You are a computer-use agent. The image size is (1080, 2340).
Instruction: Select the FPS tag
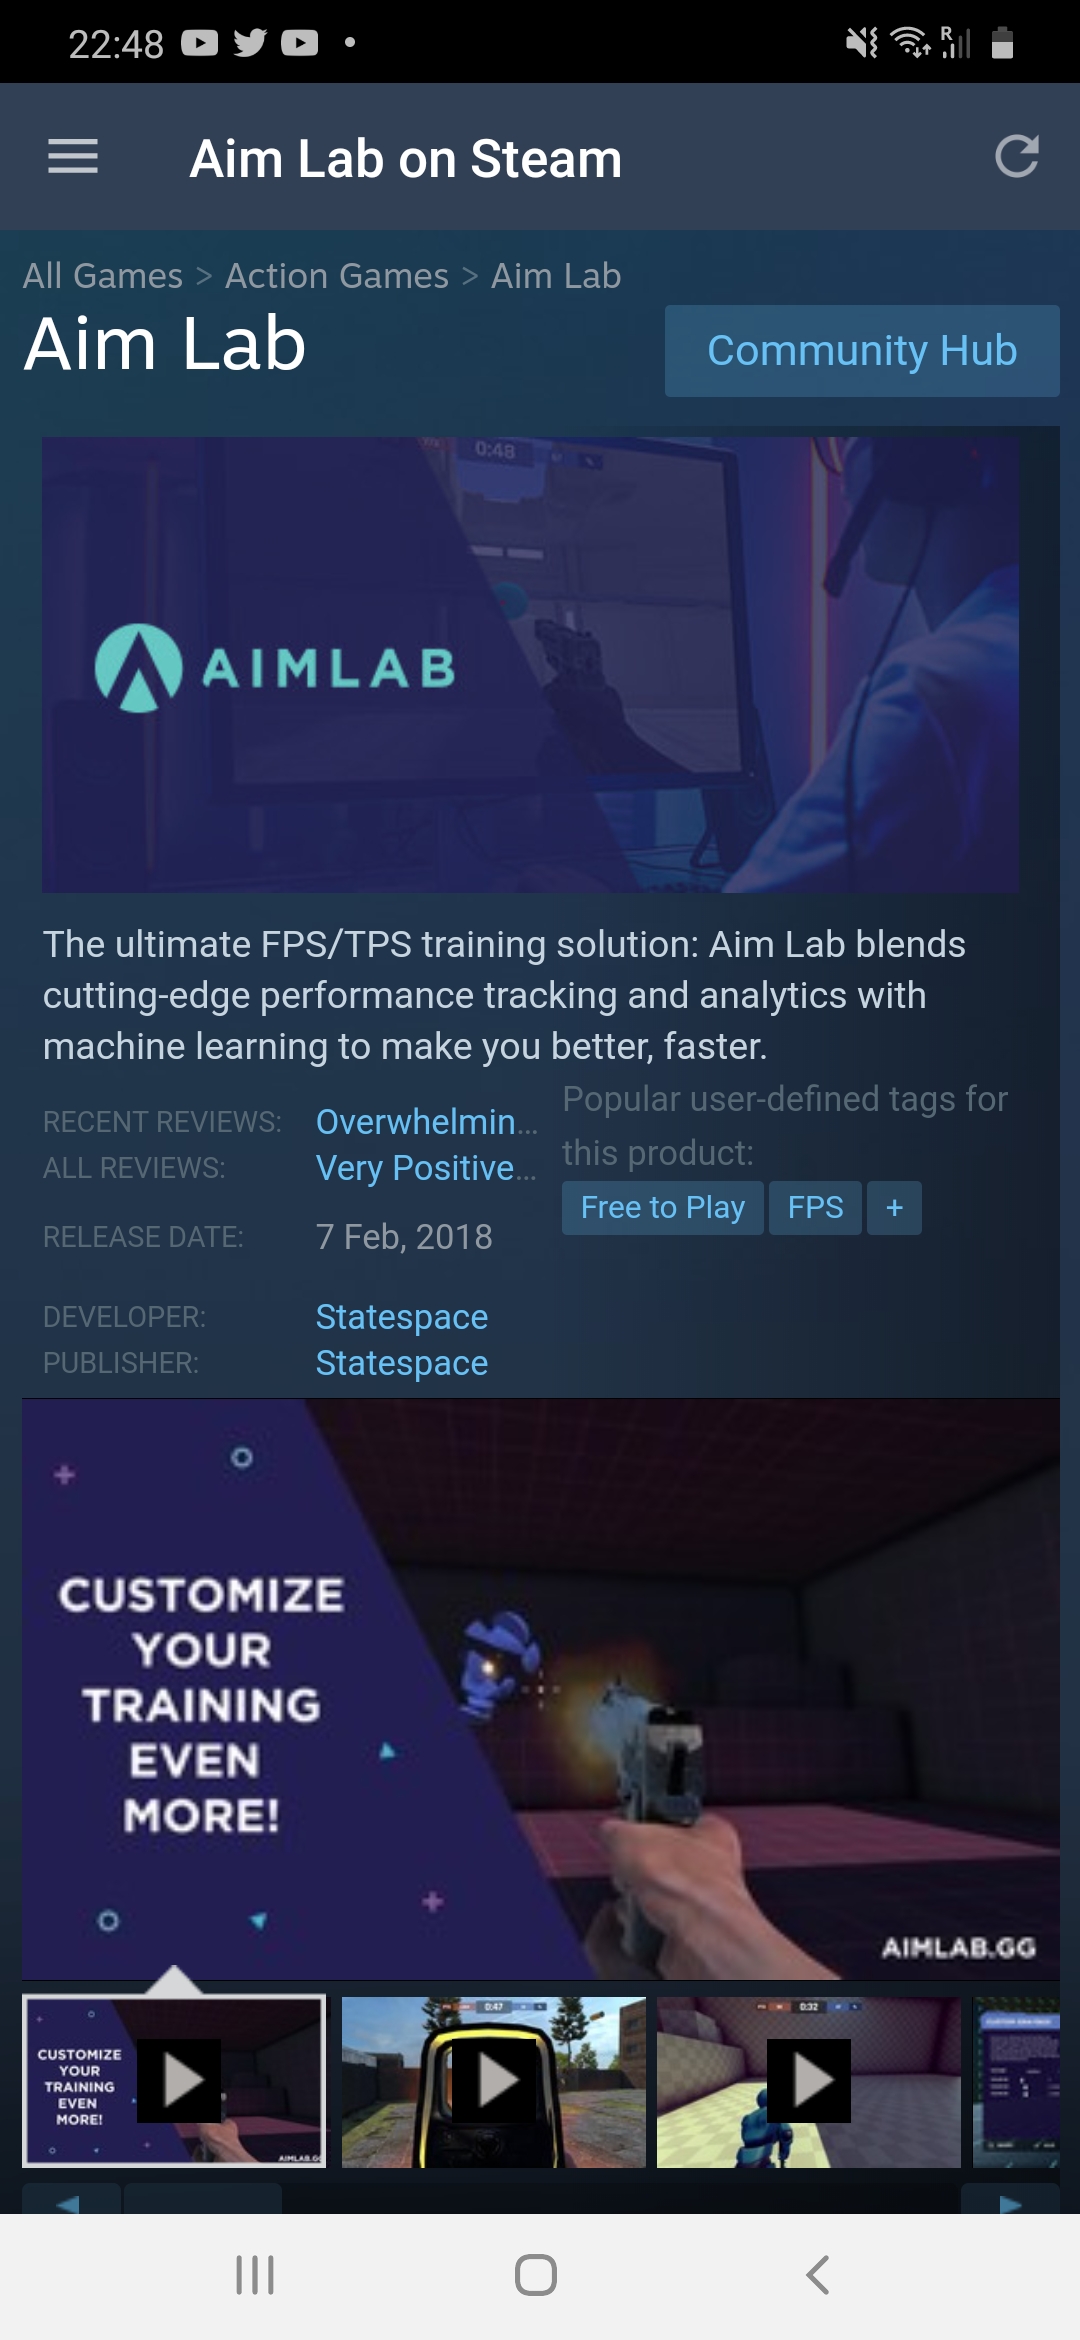point(816,1208)
